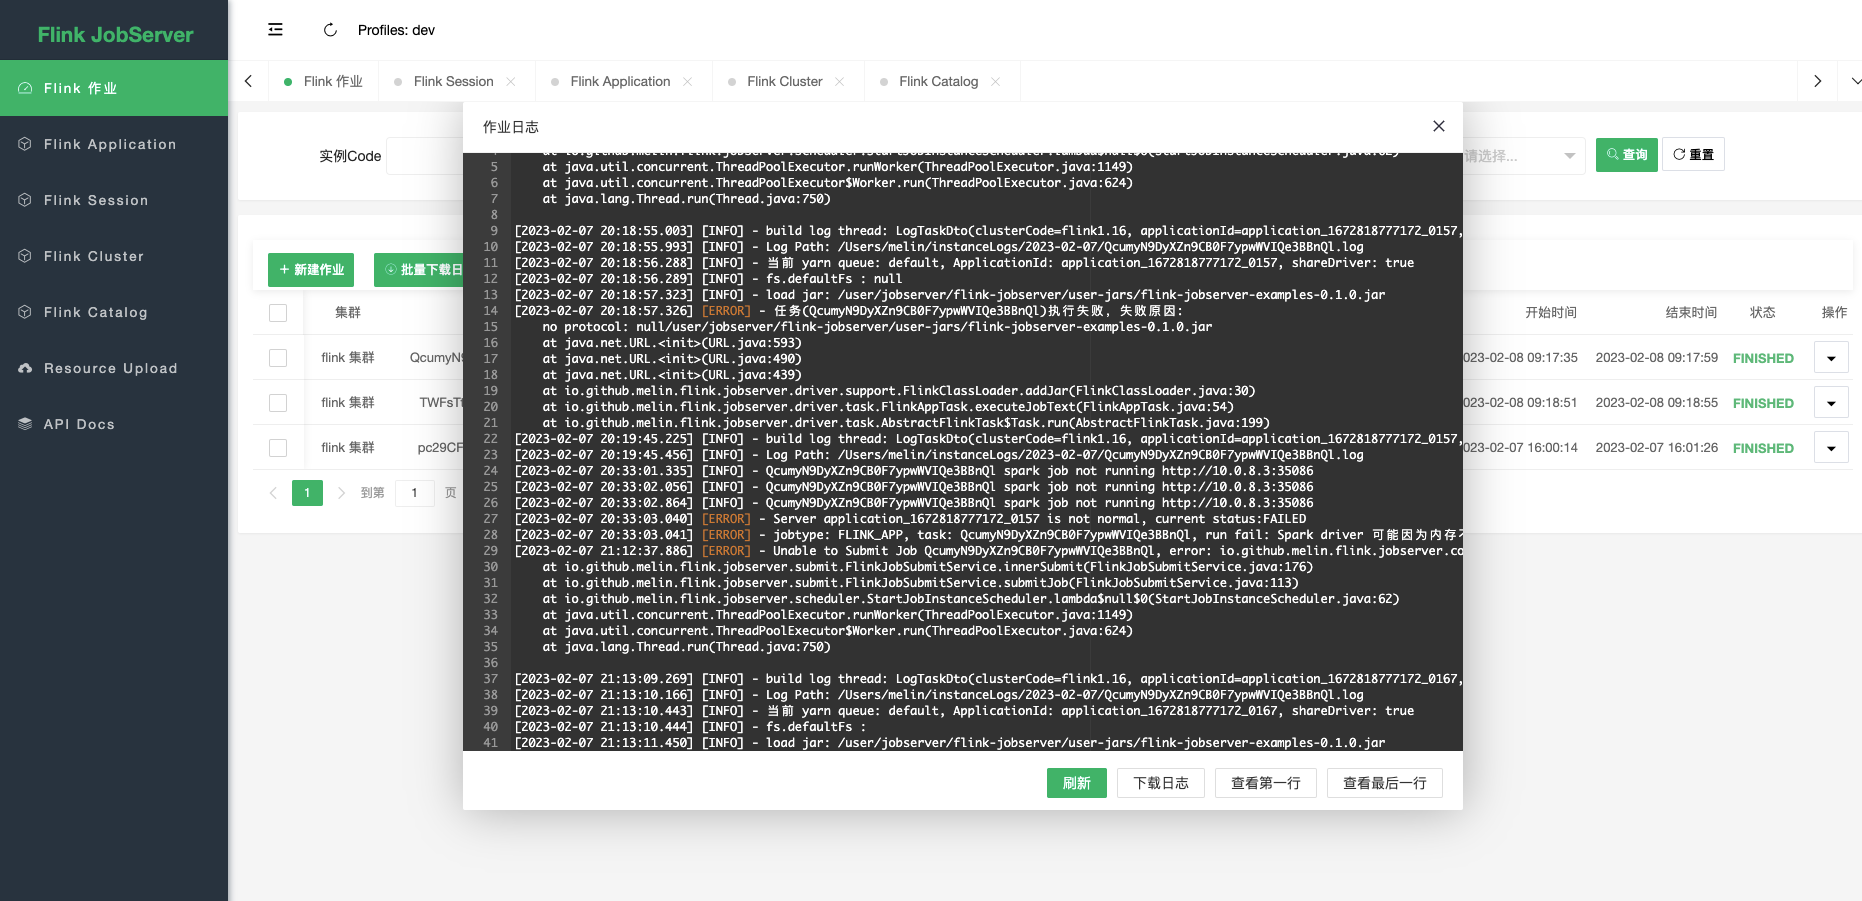1862x901 pixels.
Task: Expand the tab options dropdown chevron
Action: tap(1855, 81)
